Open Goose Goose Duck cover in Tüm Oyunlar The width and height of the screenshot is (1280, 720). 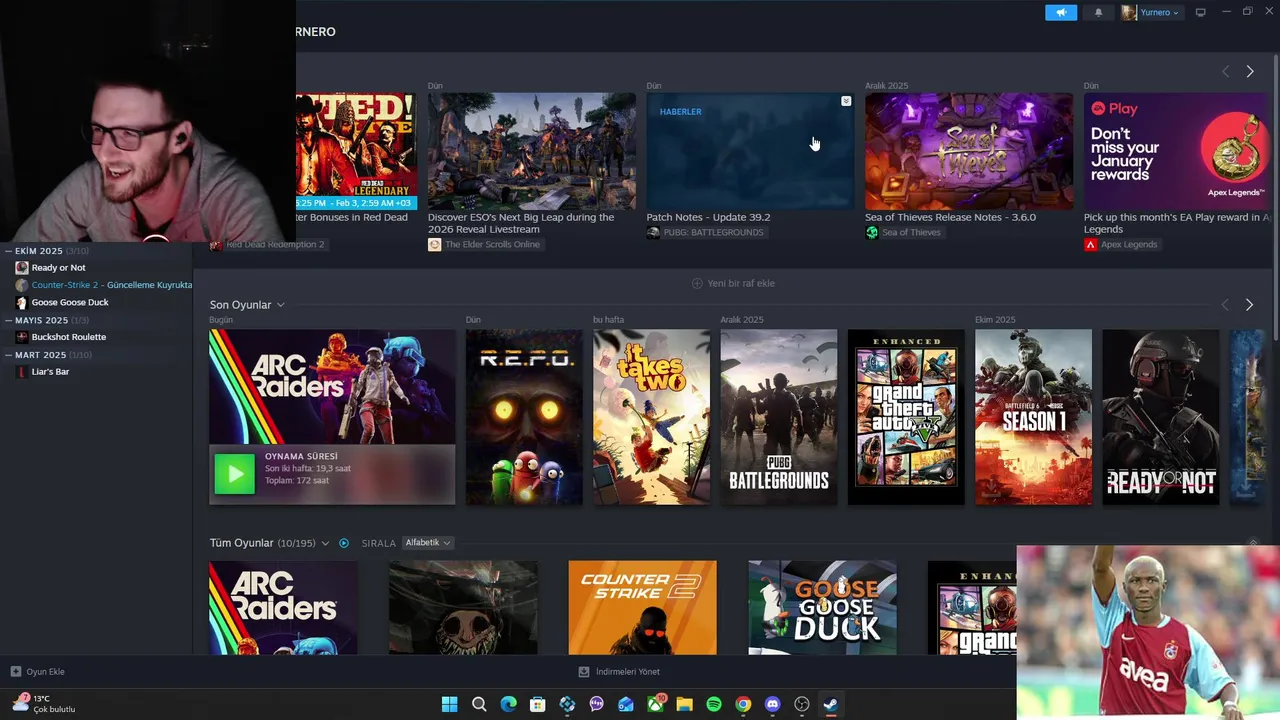click(x=822, y=608)
